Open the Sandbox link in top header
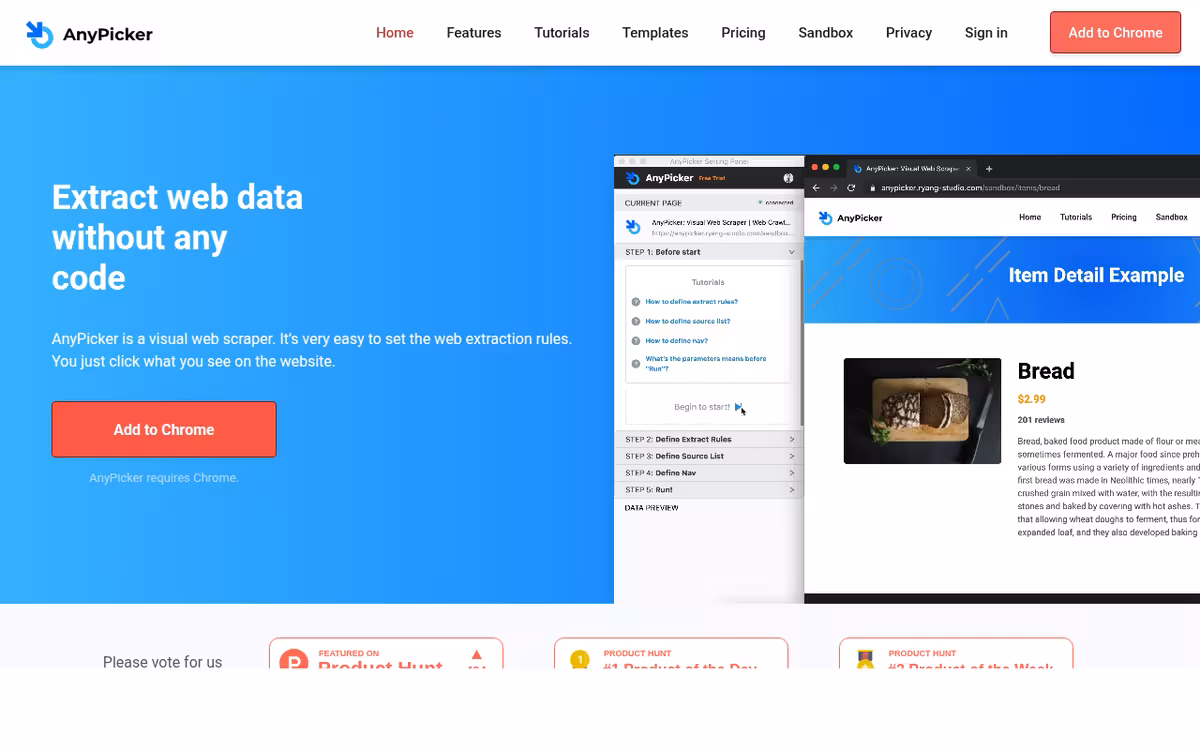1200x750 pixels. pos(826,33)
